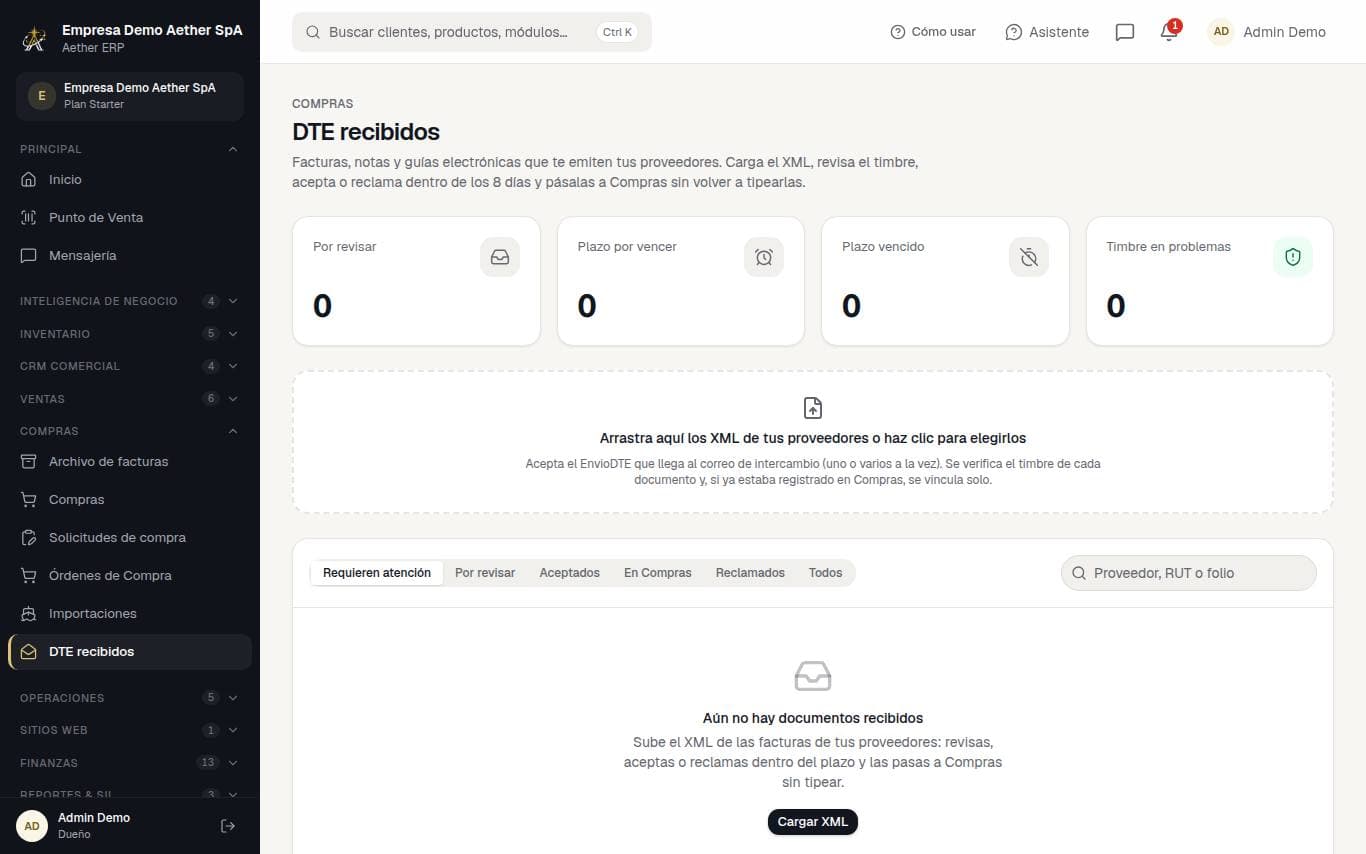
Task: Switch to the Aceptados tab
Action: pyautogui.click(x=570, y=573)
